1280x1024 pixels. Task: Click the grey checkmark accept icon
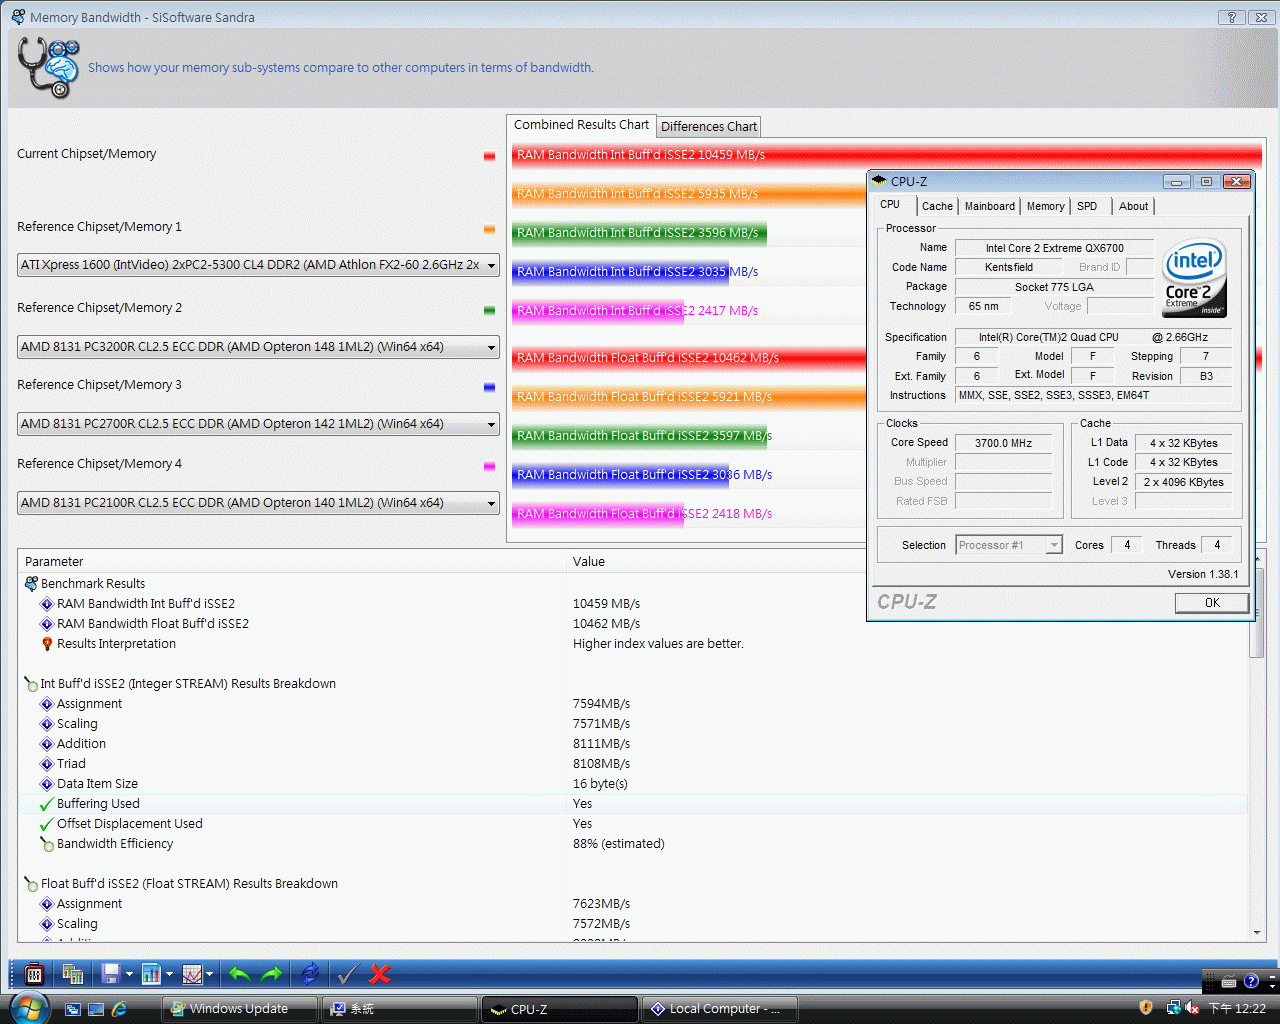(x=347, y=974)
